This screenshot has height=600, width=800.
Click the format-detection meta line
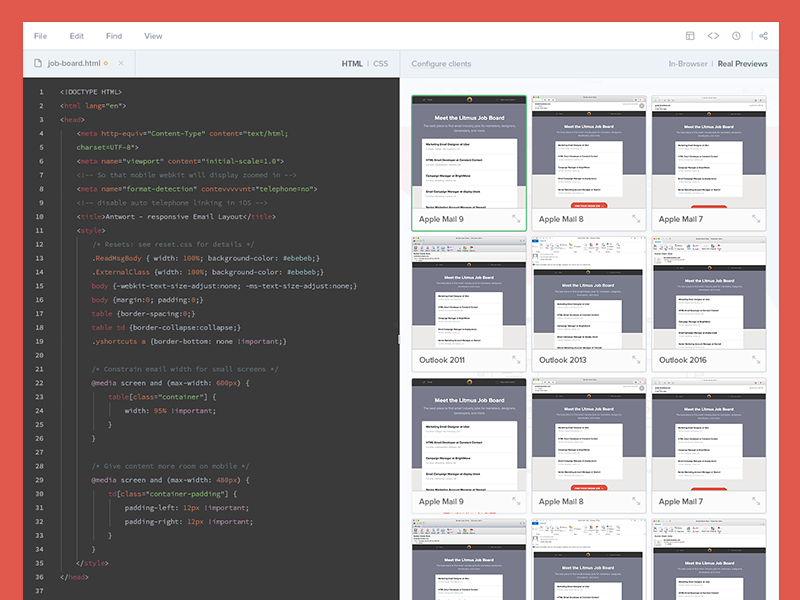(x=197, y=189)
